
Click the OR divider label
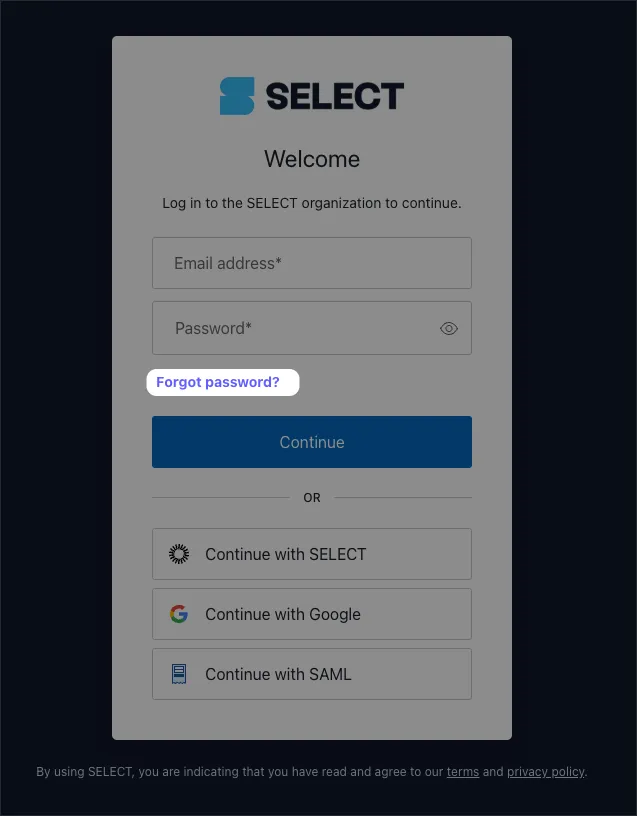[x=312, y=498]
